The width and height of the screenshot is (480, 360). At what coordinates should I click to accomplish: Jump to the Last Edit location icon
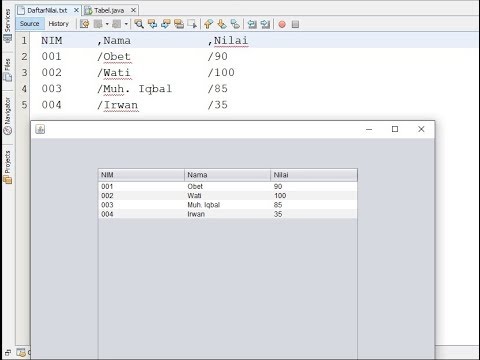85,24
